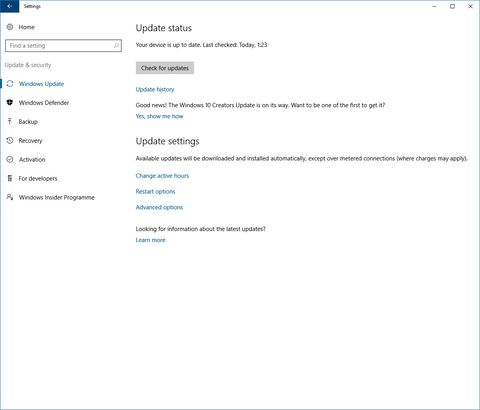Open Windows Defender via its shield icon

click(x=10, y=103)
